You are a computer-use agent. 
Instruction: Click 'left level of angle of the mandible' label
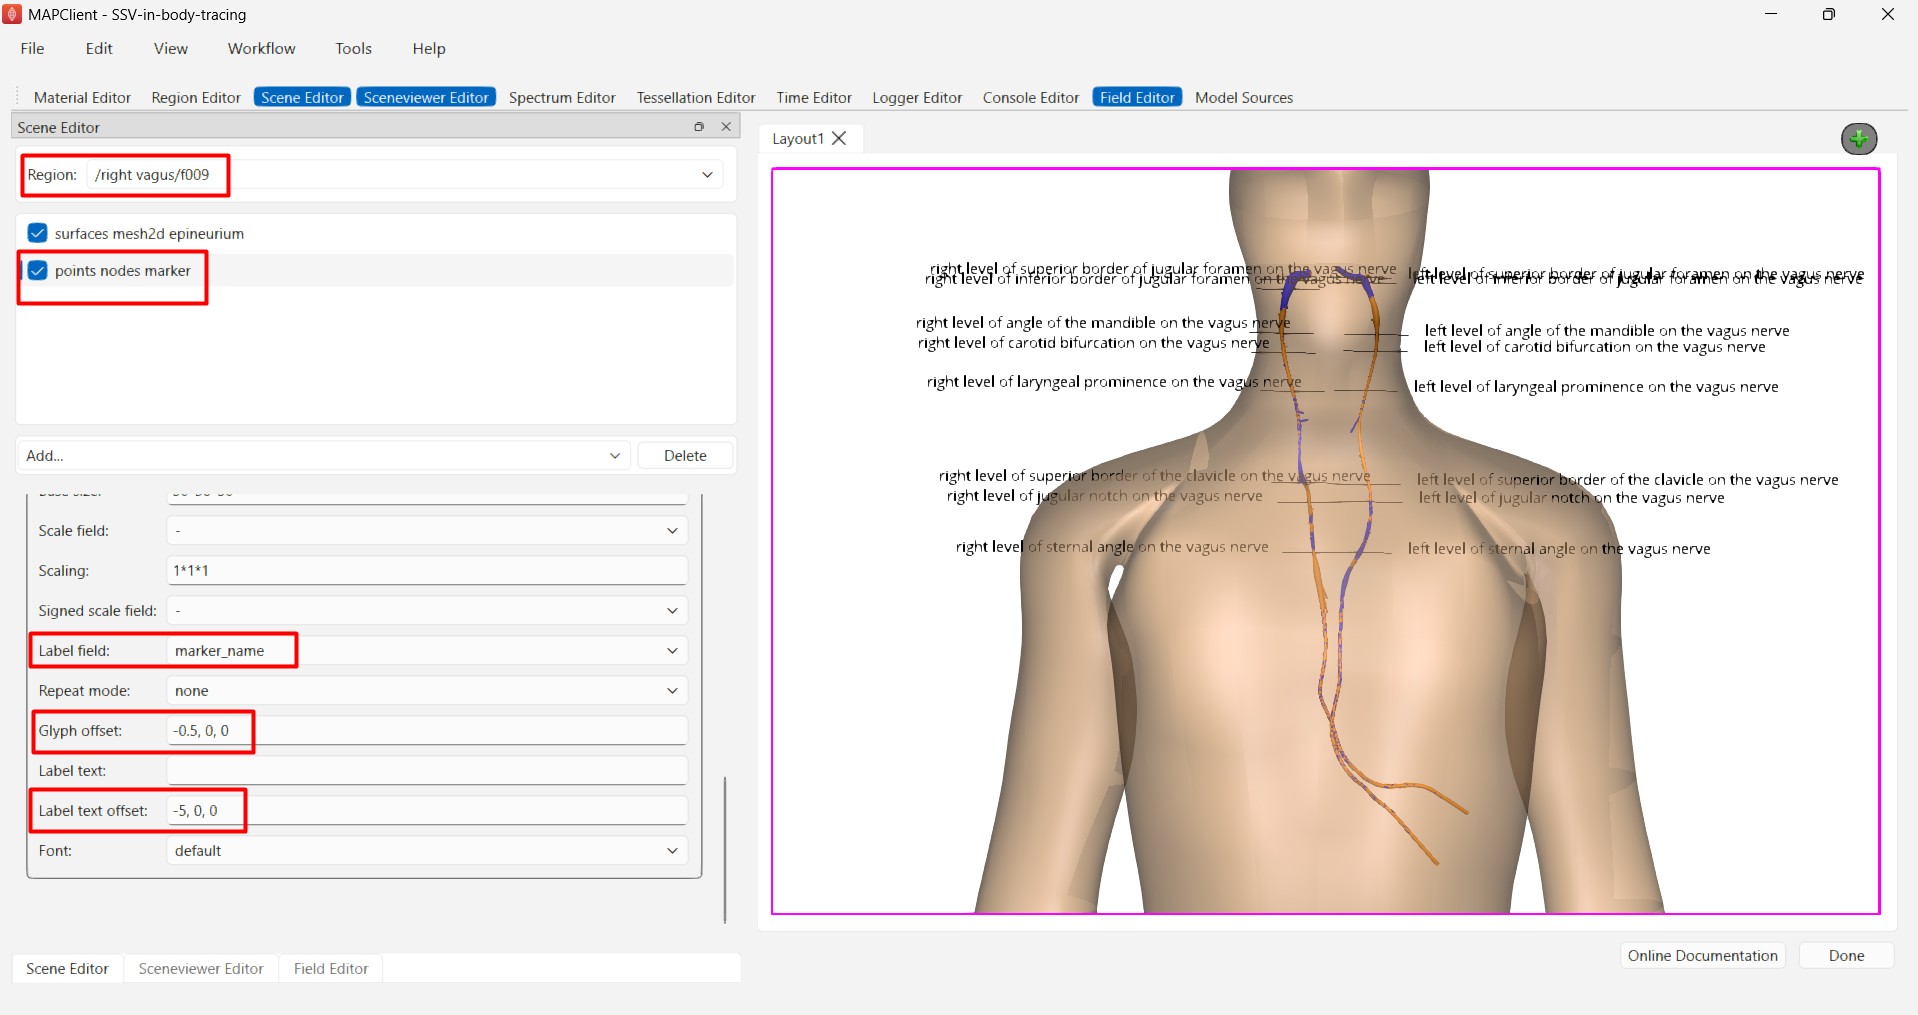pos(1607,330)
